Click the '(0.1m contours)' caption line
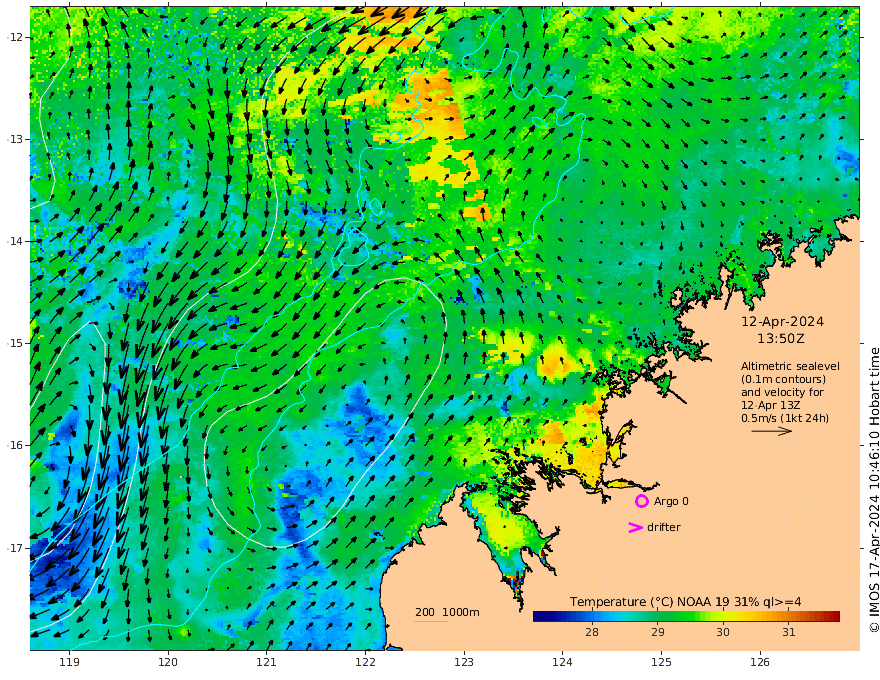Image resolution: width=880 pixels, height=680 pixels. click(783, 379)
